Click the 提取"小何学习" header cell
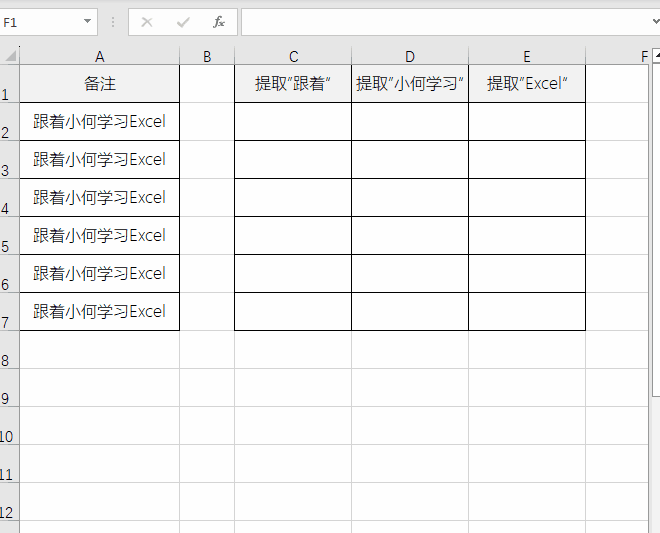Image resolution: width=660 pixels, height=533 pixels. coord(410,84)
